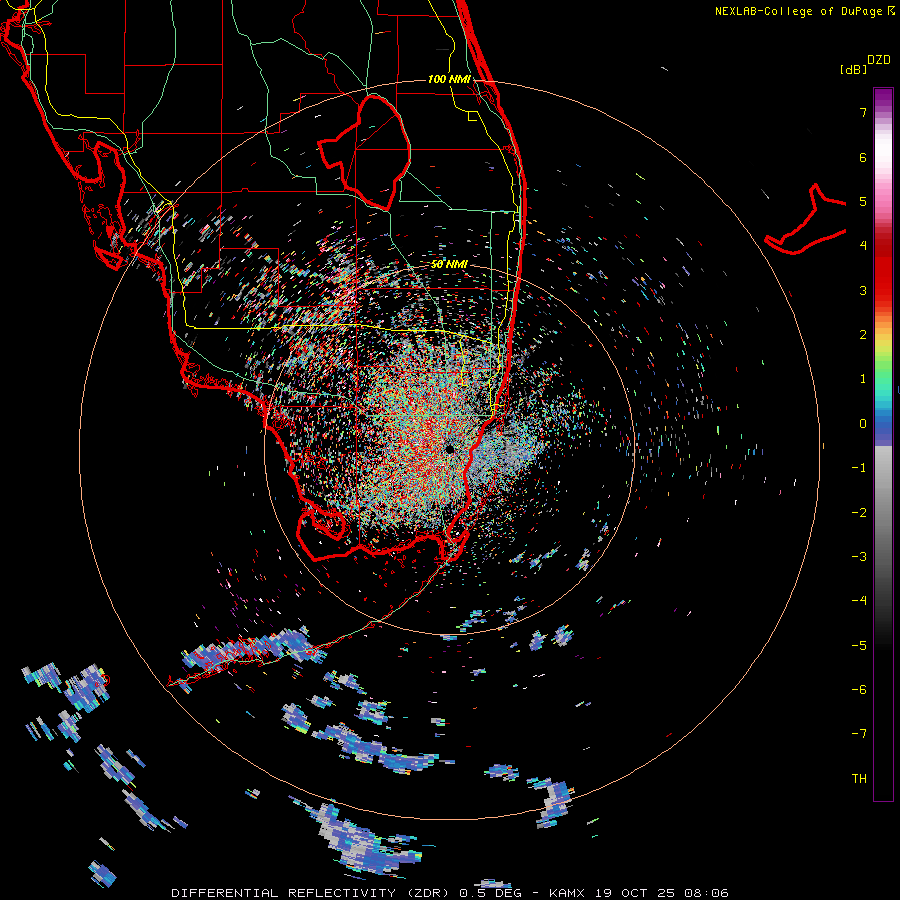Click the DIFFERENTIAL REFLECTIVITY (ZDR) caption

(312, 893)
